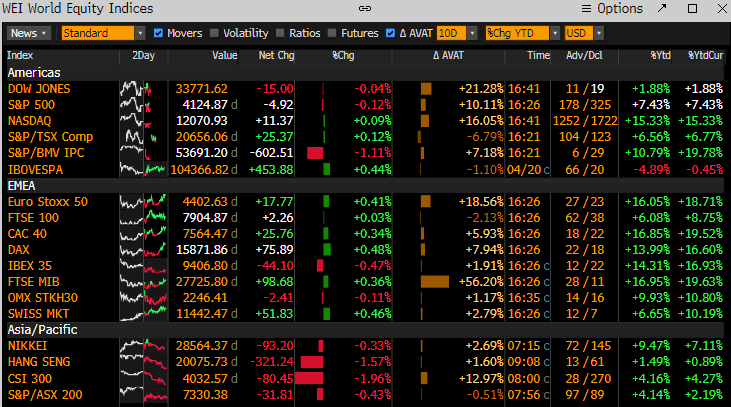Click the S&P/BMV IPC red %Chg bar

click(315, 153)
